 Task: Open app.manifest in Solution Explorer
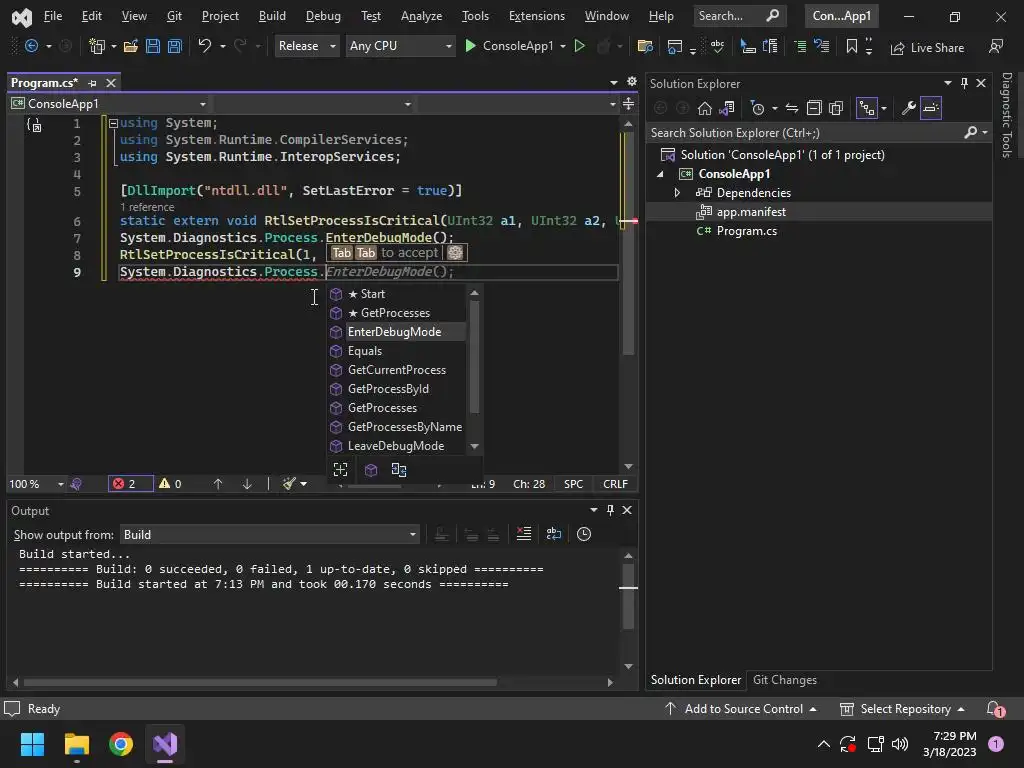pyautogui.click(x=751, y=212)
